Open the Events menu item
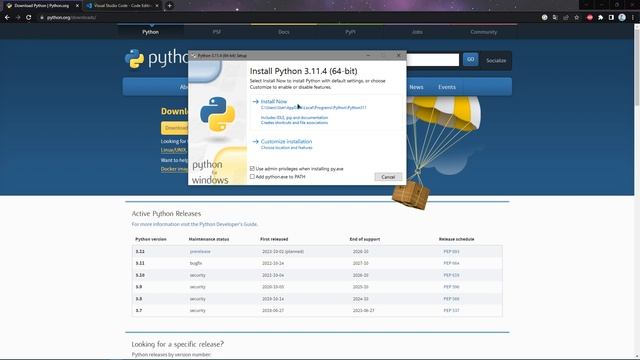640x360 pixels. [447, 87]
